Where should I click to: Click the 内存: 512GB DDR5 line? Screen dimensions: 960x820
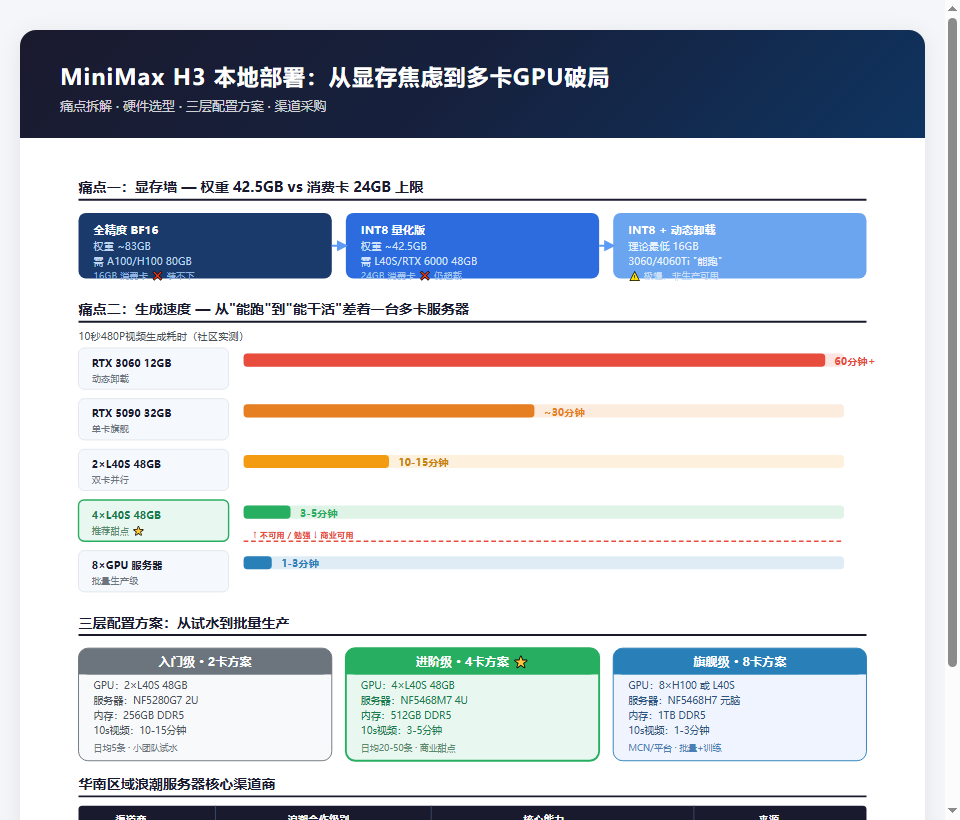click(x=406, y=715)
